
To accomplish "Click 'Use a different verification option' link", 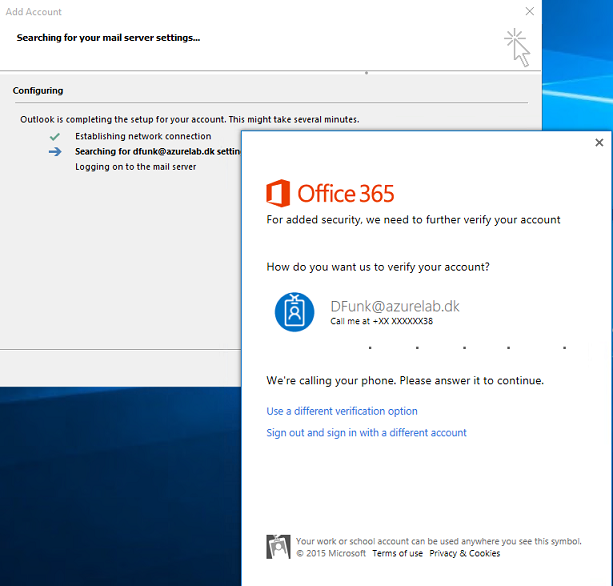I will coord(342,411).
